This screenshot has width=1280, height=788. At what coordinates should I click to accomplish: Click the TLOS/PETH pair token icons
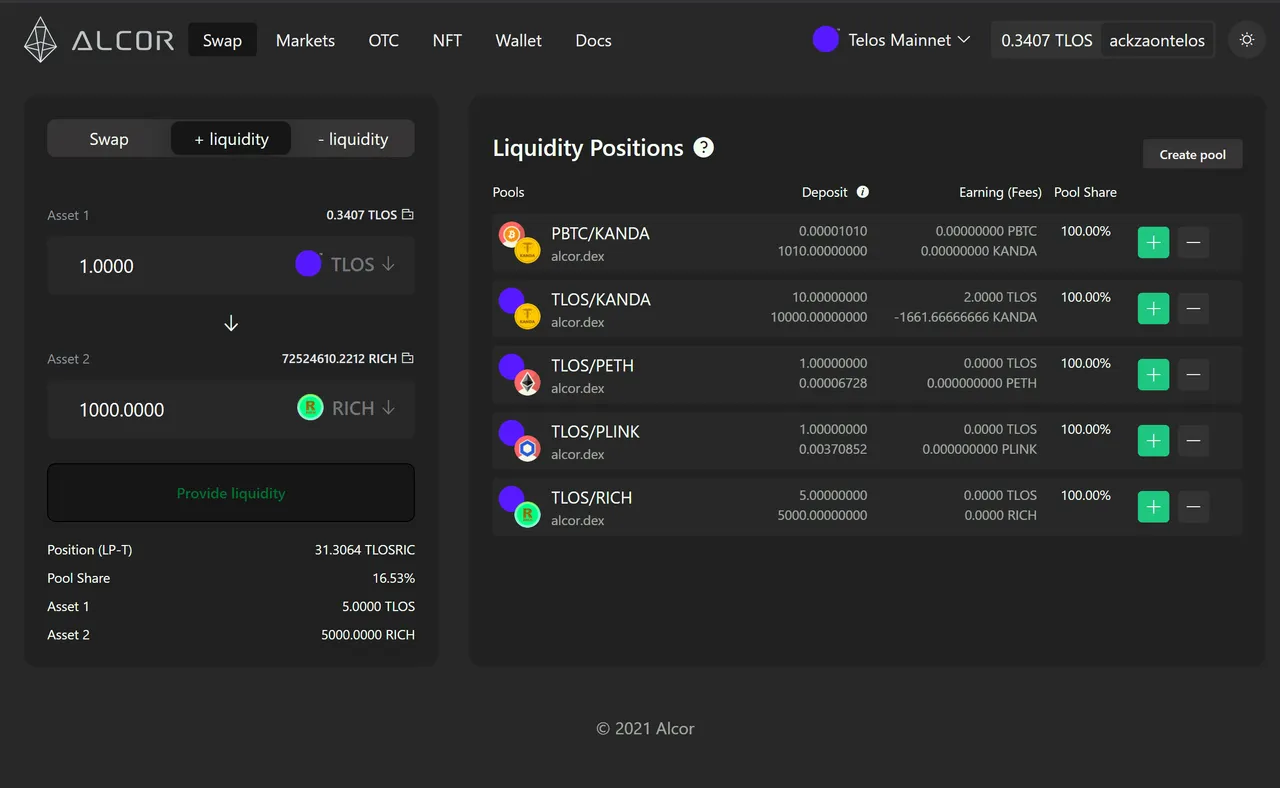point(519,375)
